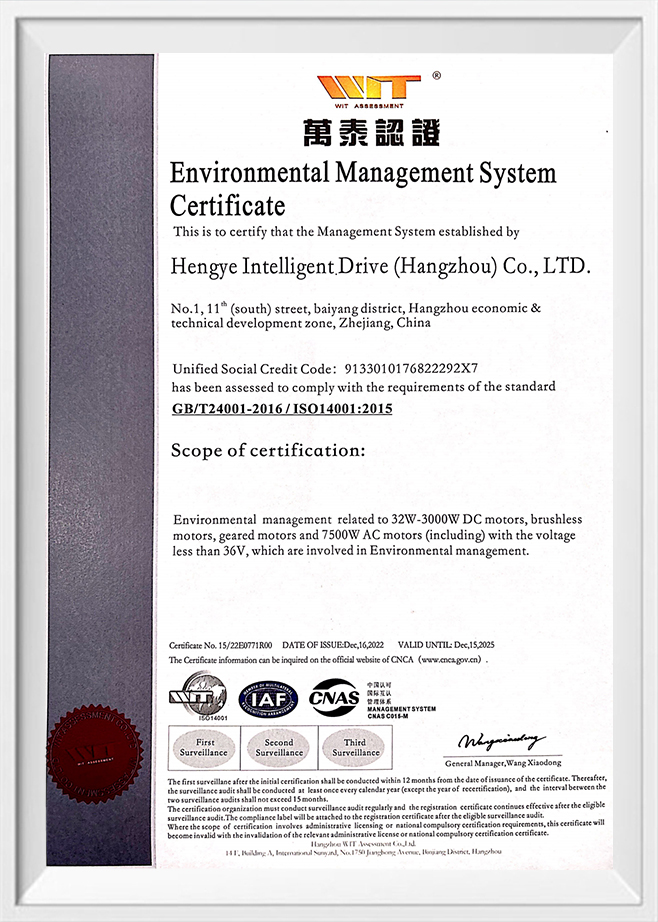Click 'This is to certify that' line
658x922 pixels.
[346, 232]
